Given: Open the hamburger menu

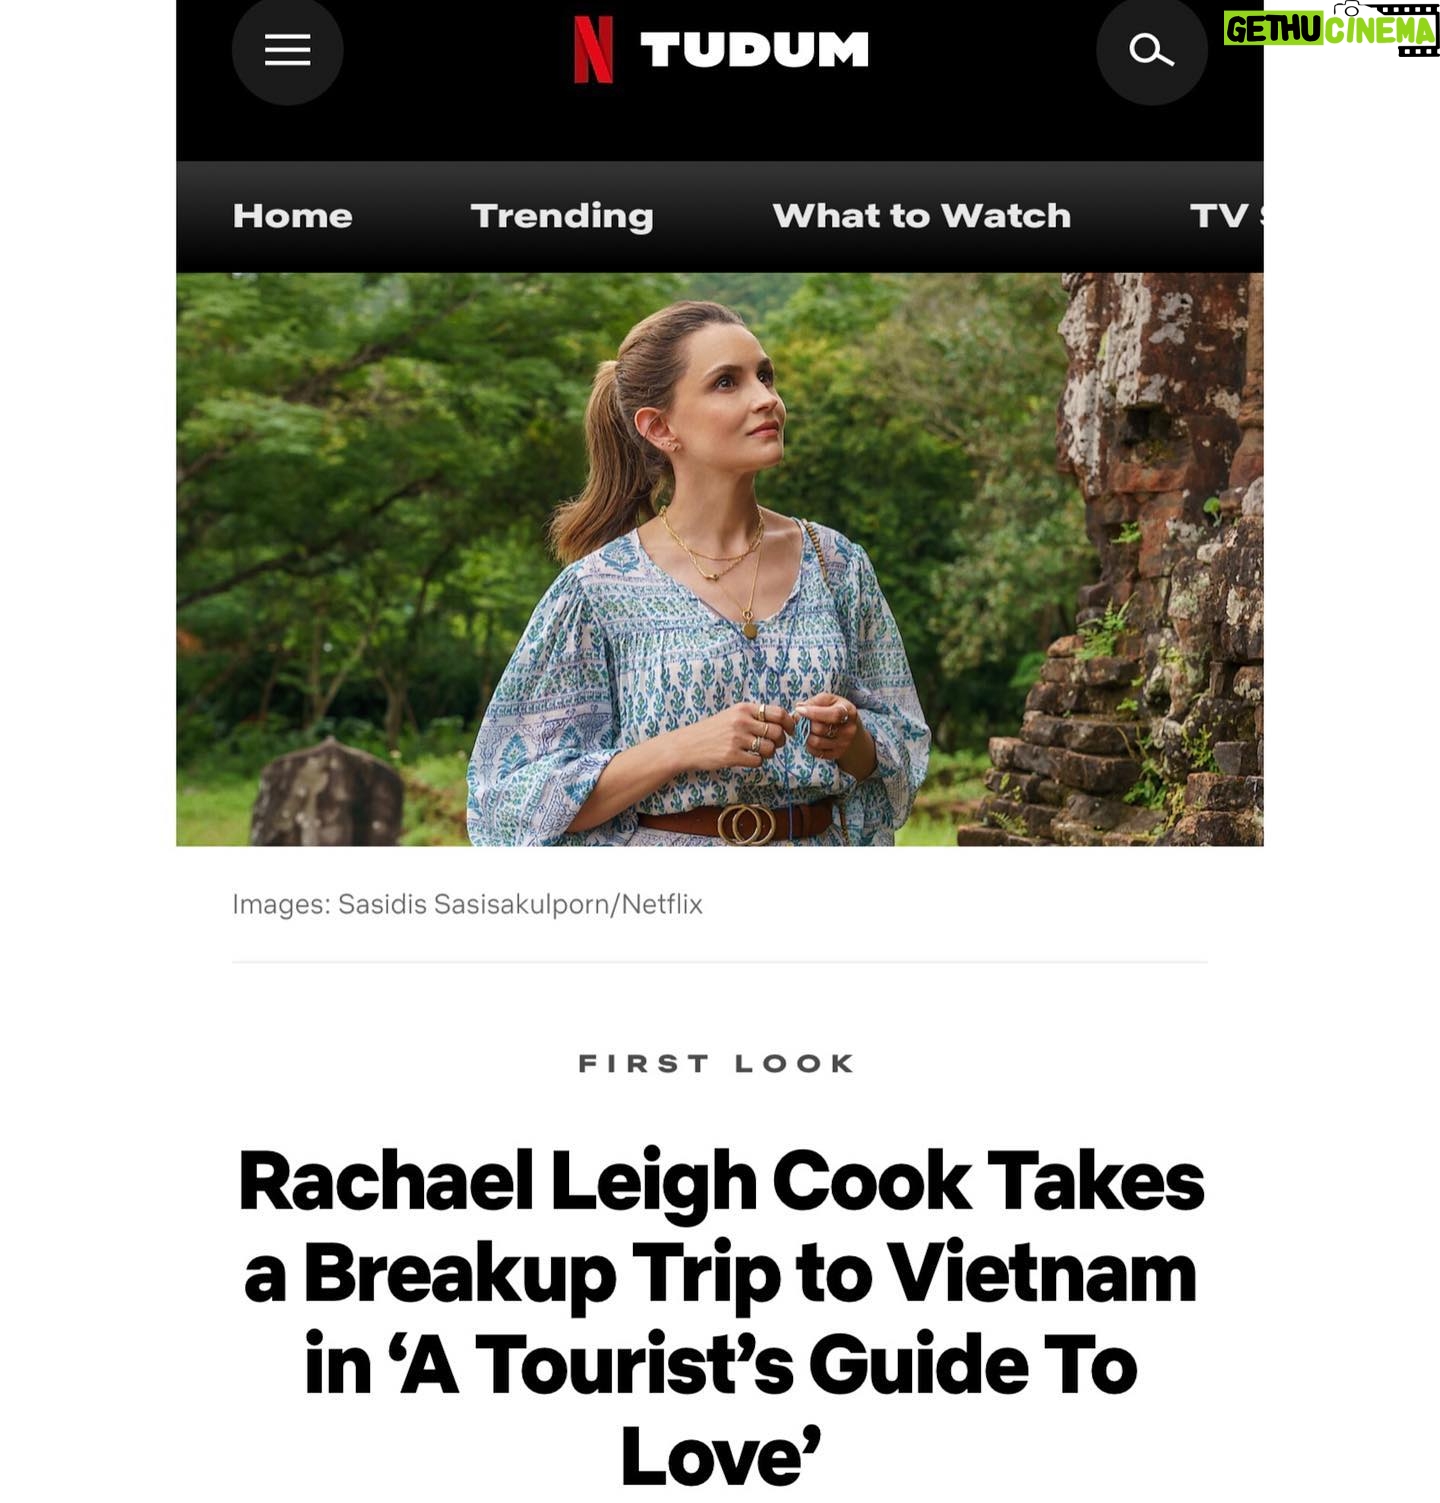Looking at the screenshot, I should tap(287, 50).
